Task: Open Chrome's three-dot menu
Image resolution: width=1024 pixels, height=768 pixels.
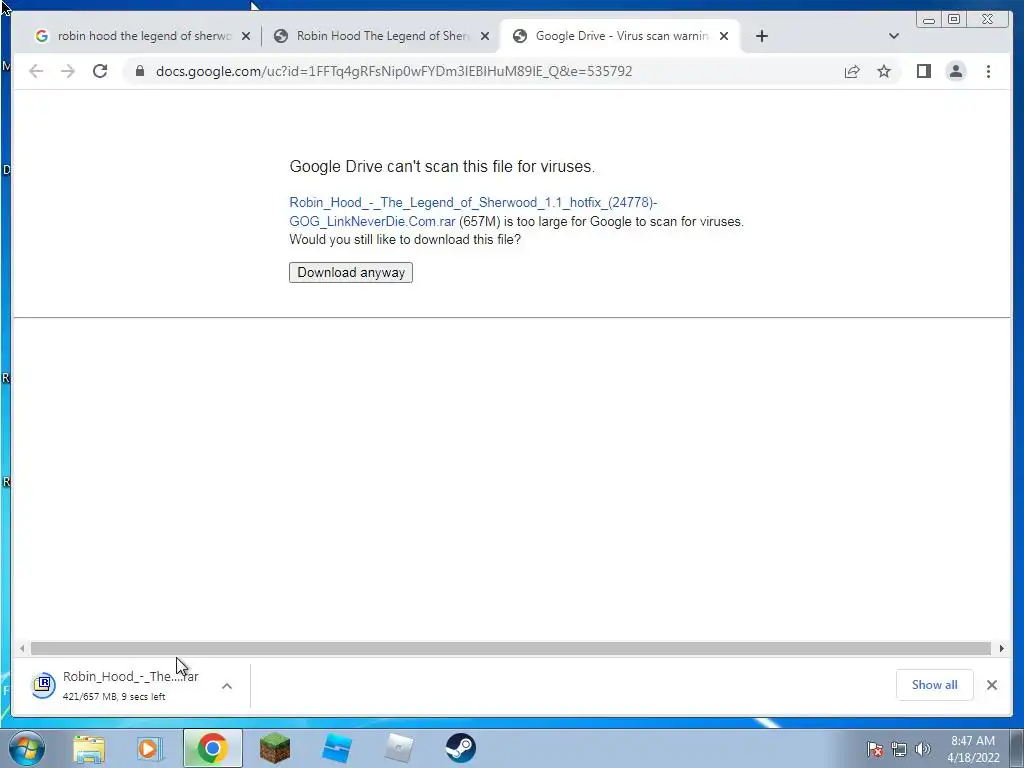Action: tap(988, 71)
